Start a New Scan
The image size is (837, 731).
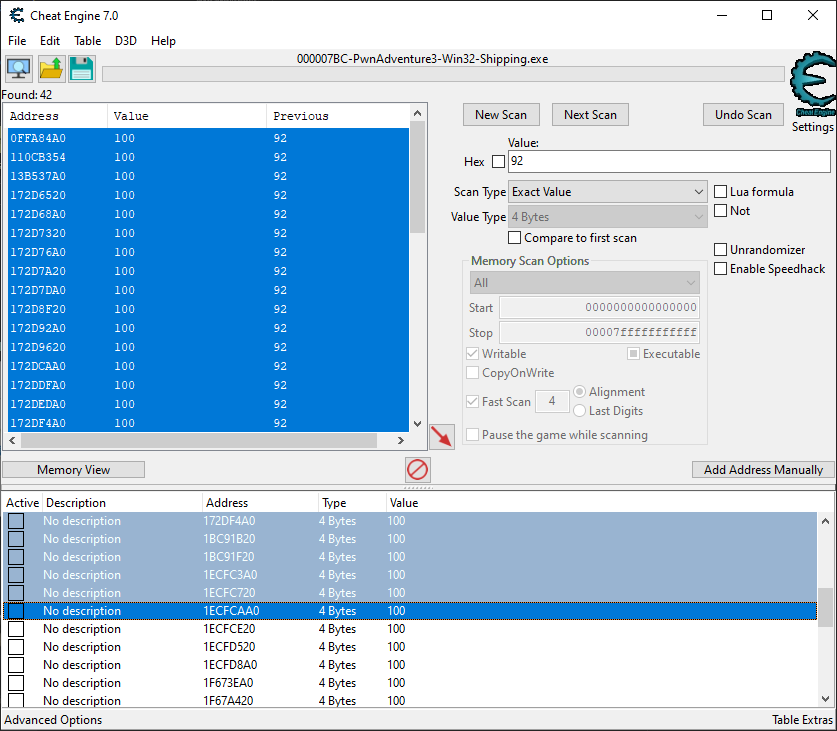click(501, 115)
